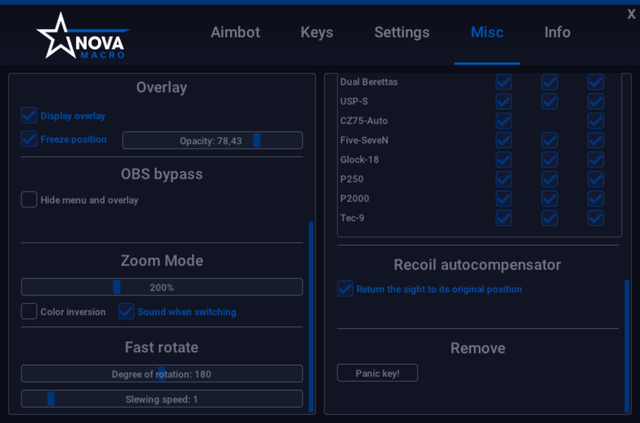Toggle last checkbox in CZ75-Auto row
Viewport: 640px width, 423px height.
coord(596,121)
